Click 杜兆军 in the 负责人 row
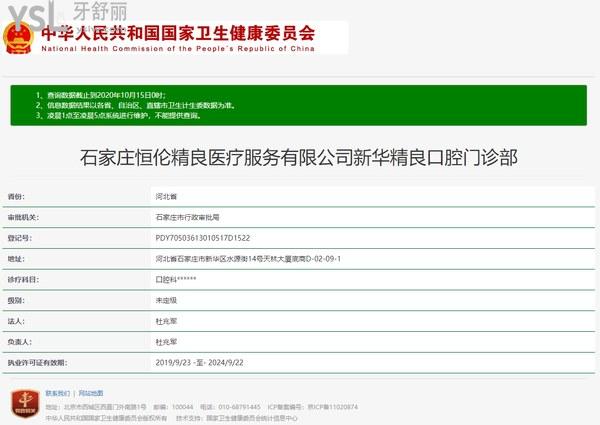The image size is (600, 425). 166,342
